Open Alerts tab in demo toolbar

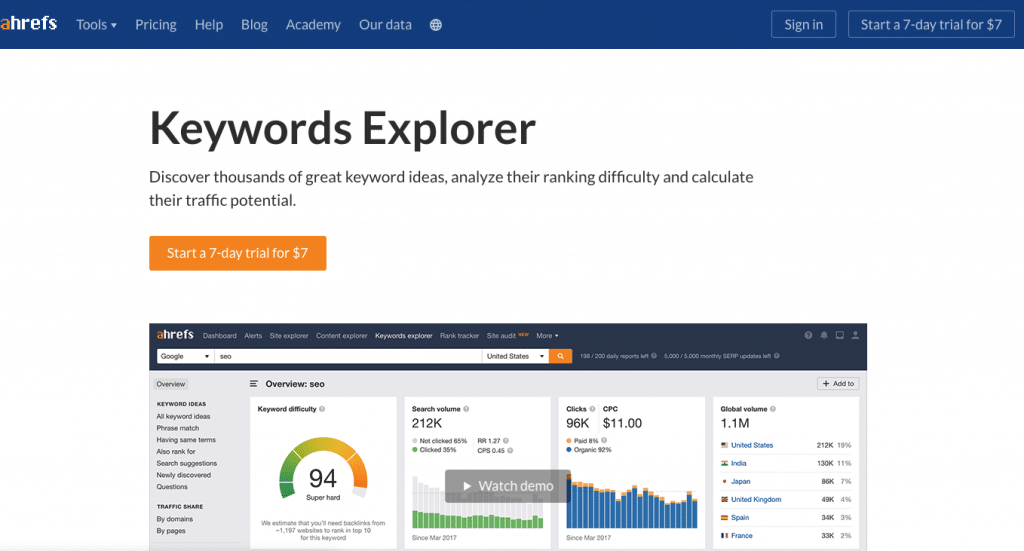(x=253, y=336)
